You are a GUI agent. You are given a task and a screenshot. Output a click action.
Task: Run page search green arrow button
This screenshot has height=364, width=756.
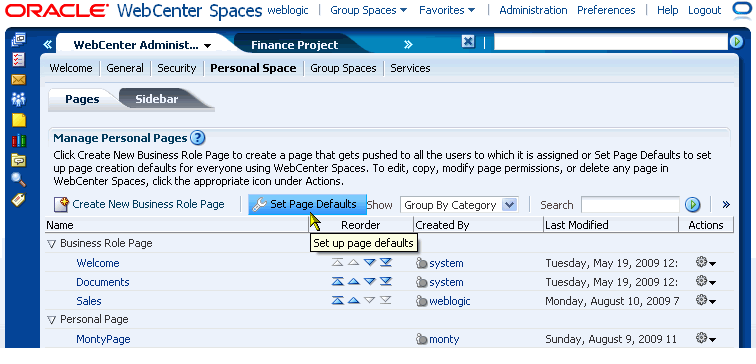pos(692,205)
